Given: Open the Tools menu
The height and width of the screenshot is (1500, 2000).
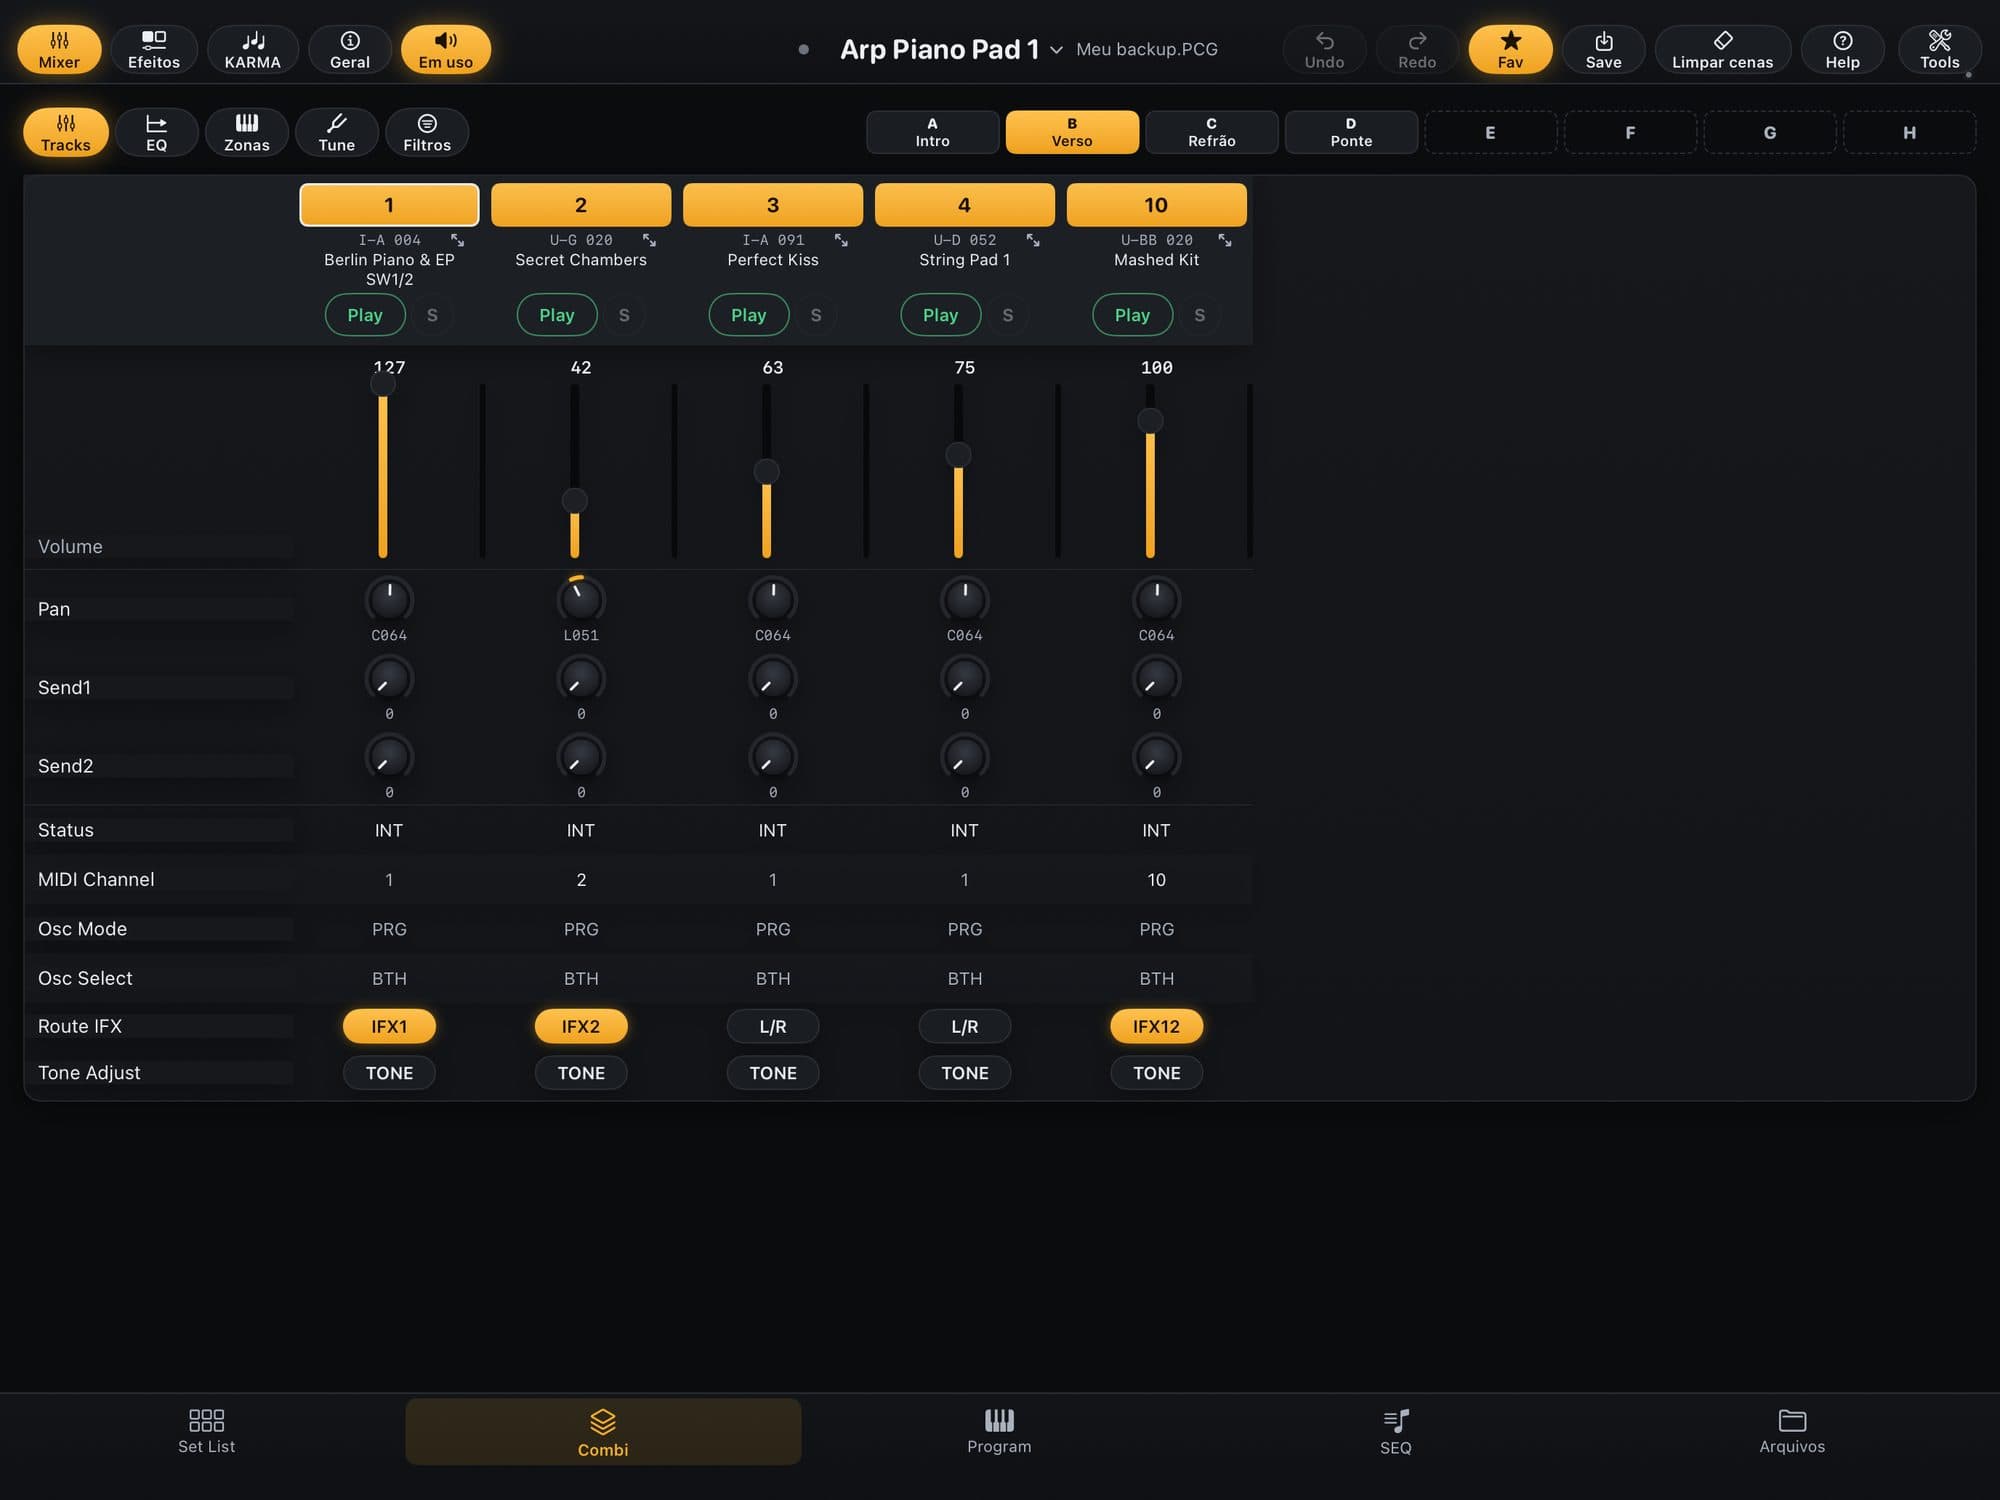Looking at the screenshot, I should coord(1939,49).
